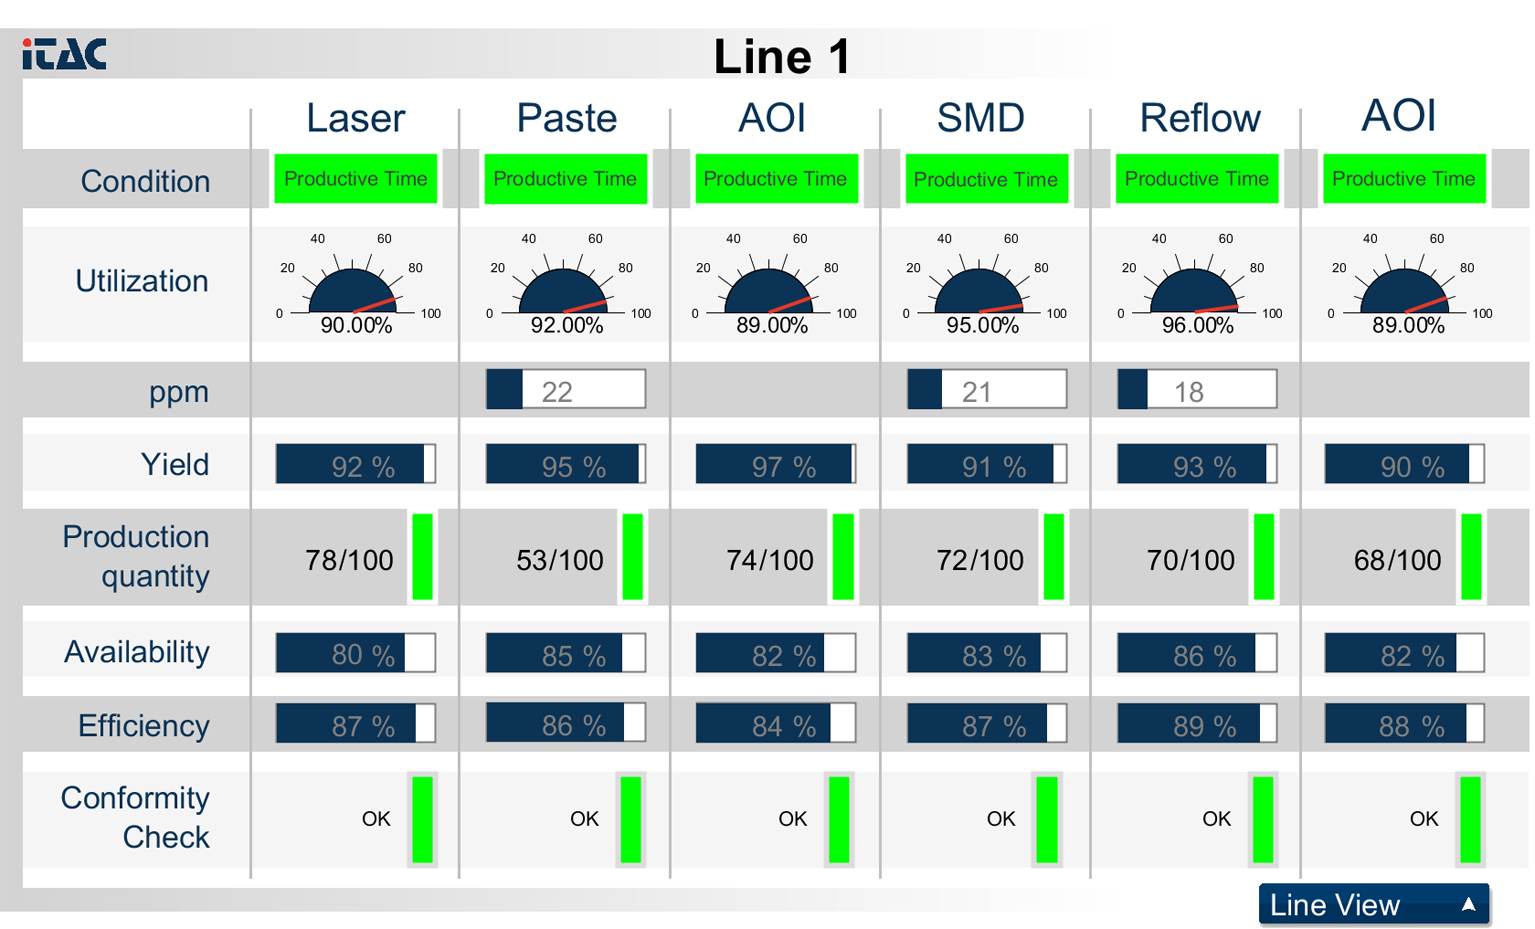This screenshot has width=1535, height=929.
Task: Click the Reflow efficiency 89 % bar
Action: click(x=1196, y=725)
